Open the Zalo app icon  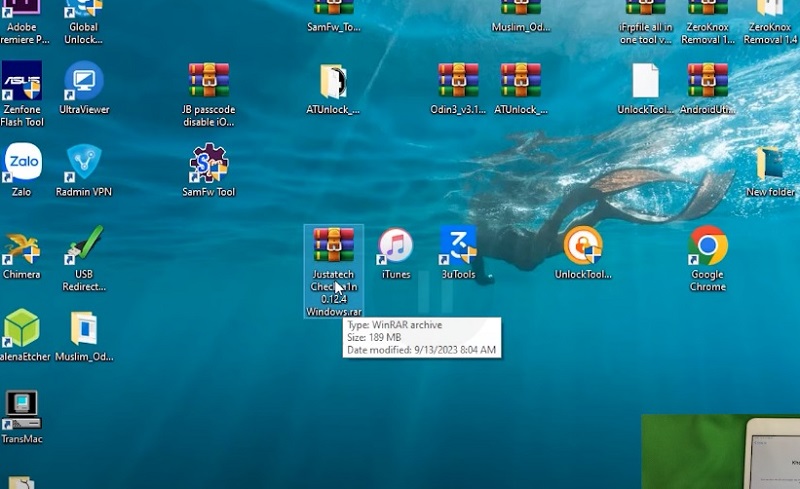(22, 164)
